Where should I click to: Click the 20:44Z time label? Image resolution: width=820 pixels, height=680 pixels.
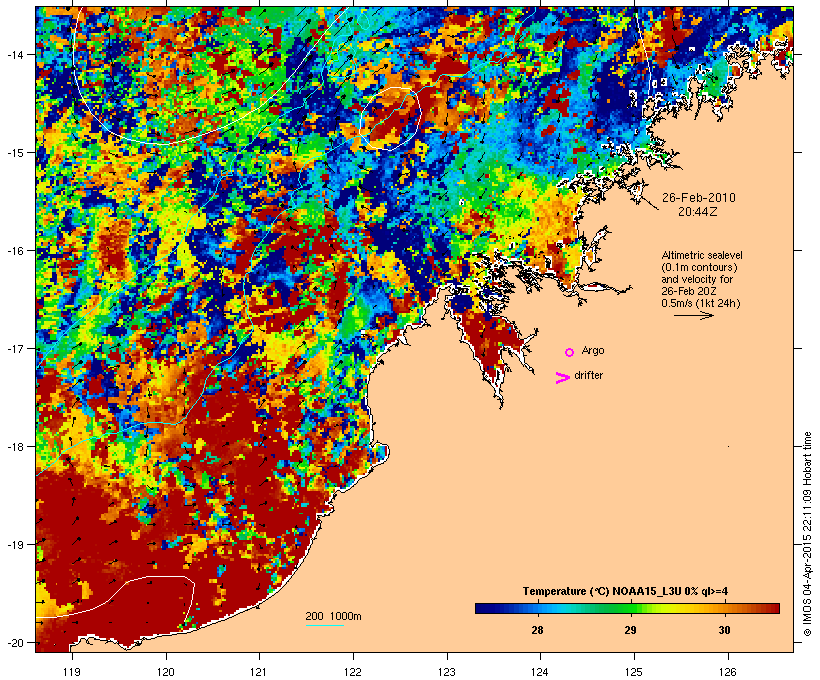[698, 212]
